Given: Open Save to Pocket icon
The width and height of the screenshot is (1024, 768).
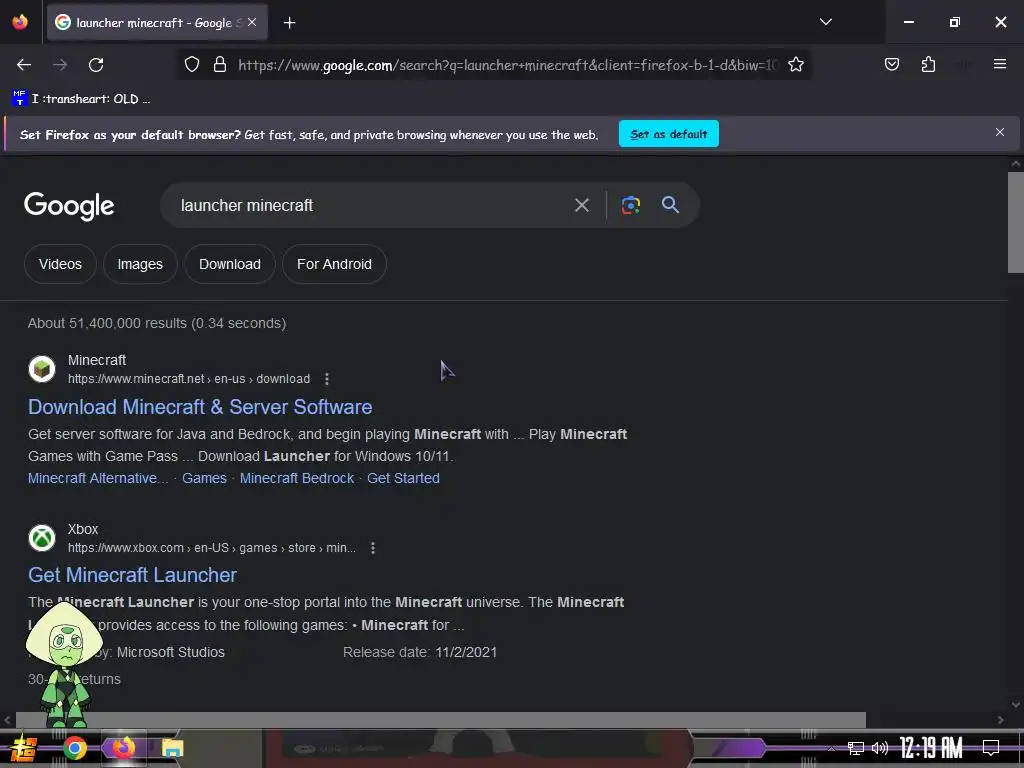Looking at the screenshot, I should click(891, 65).
